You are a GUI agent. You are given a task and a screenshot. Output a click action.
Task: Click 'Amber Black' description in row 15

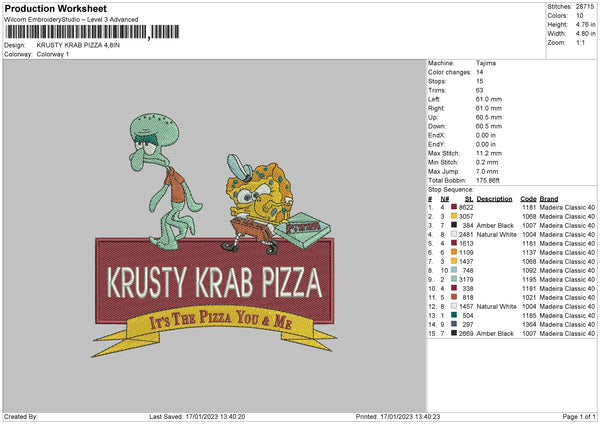click(495, 333)
